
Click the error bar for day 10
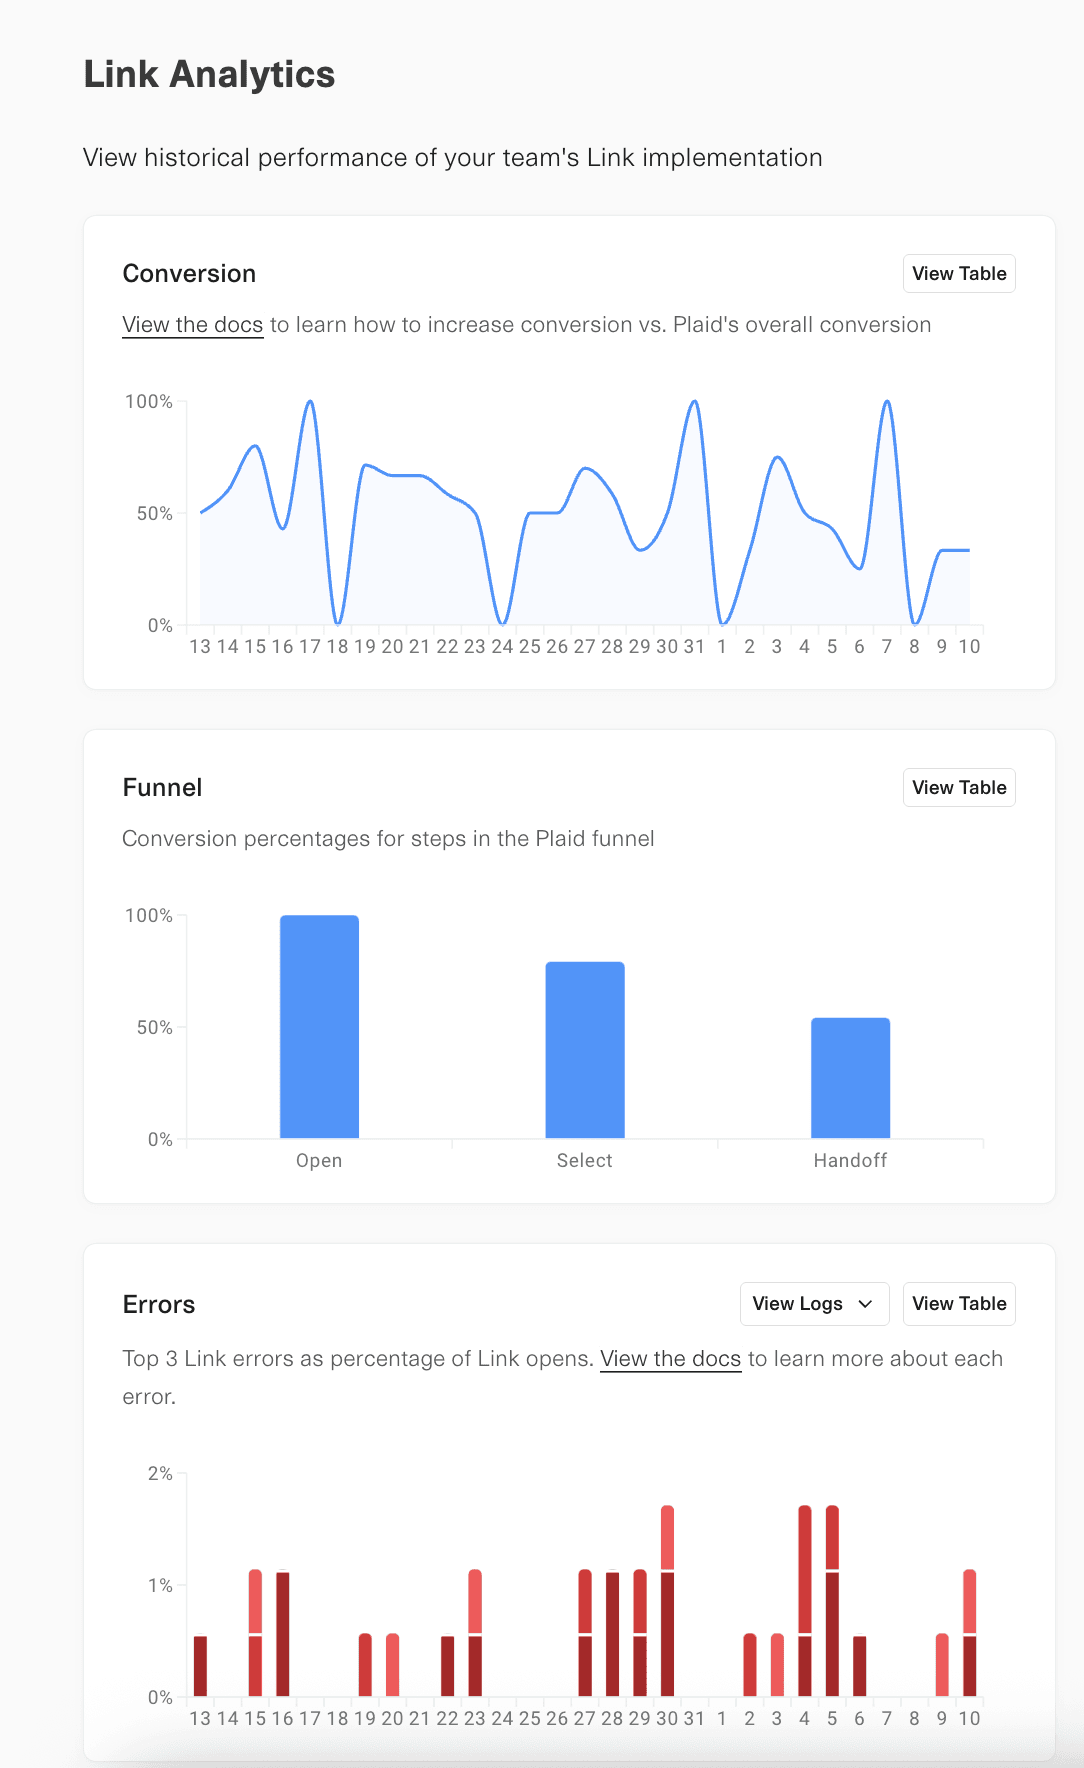[x=970, y=1633]
